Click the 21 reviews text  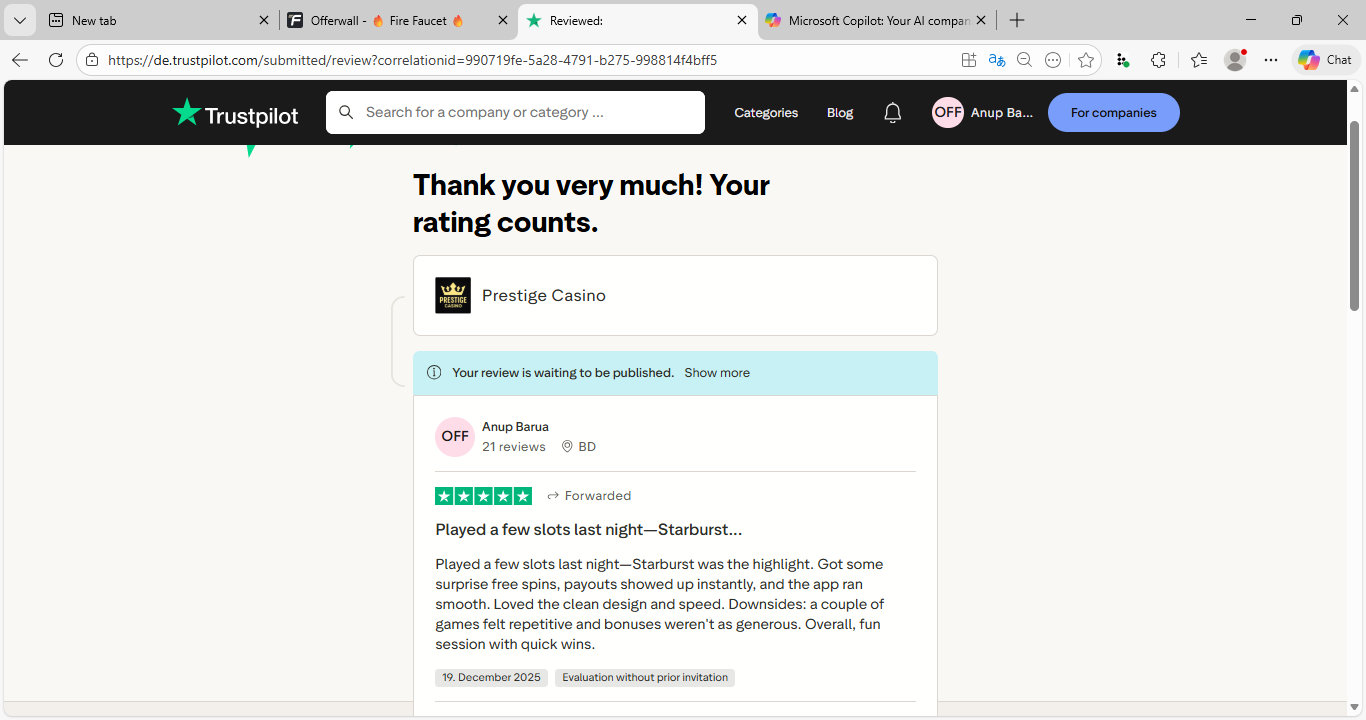(x=514, y=447)
